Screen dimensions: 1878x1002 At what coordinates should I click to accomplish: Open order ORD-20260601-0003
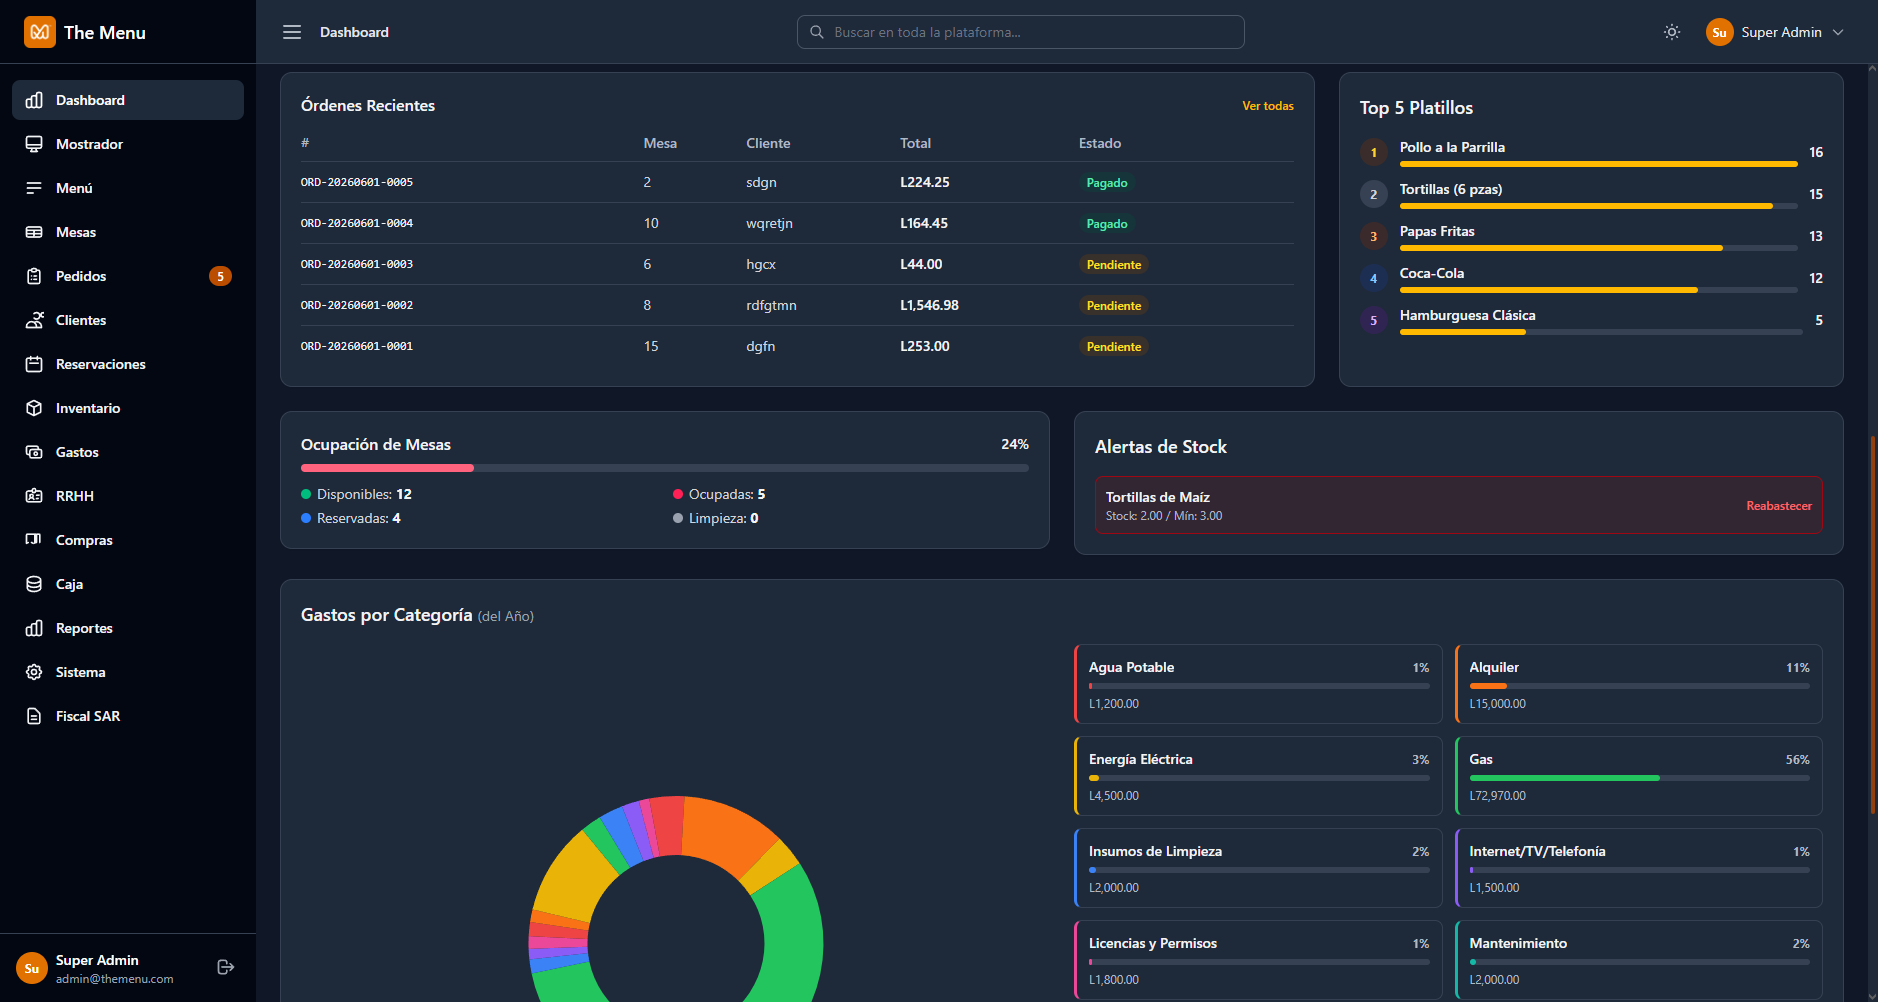(357, 264)
